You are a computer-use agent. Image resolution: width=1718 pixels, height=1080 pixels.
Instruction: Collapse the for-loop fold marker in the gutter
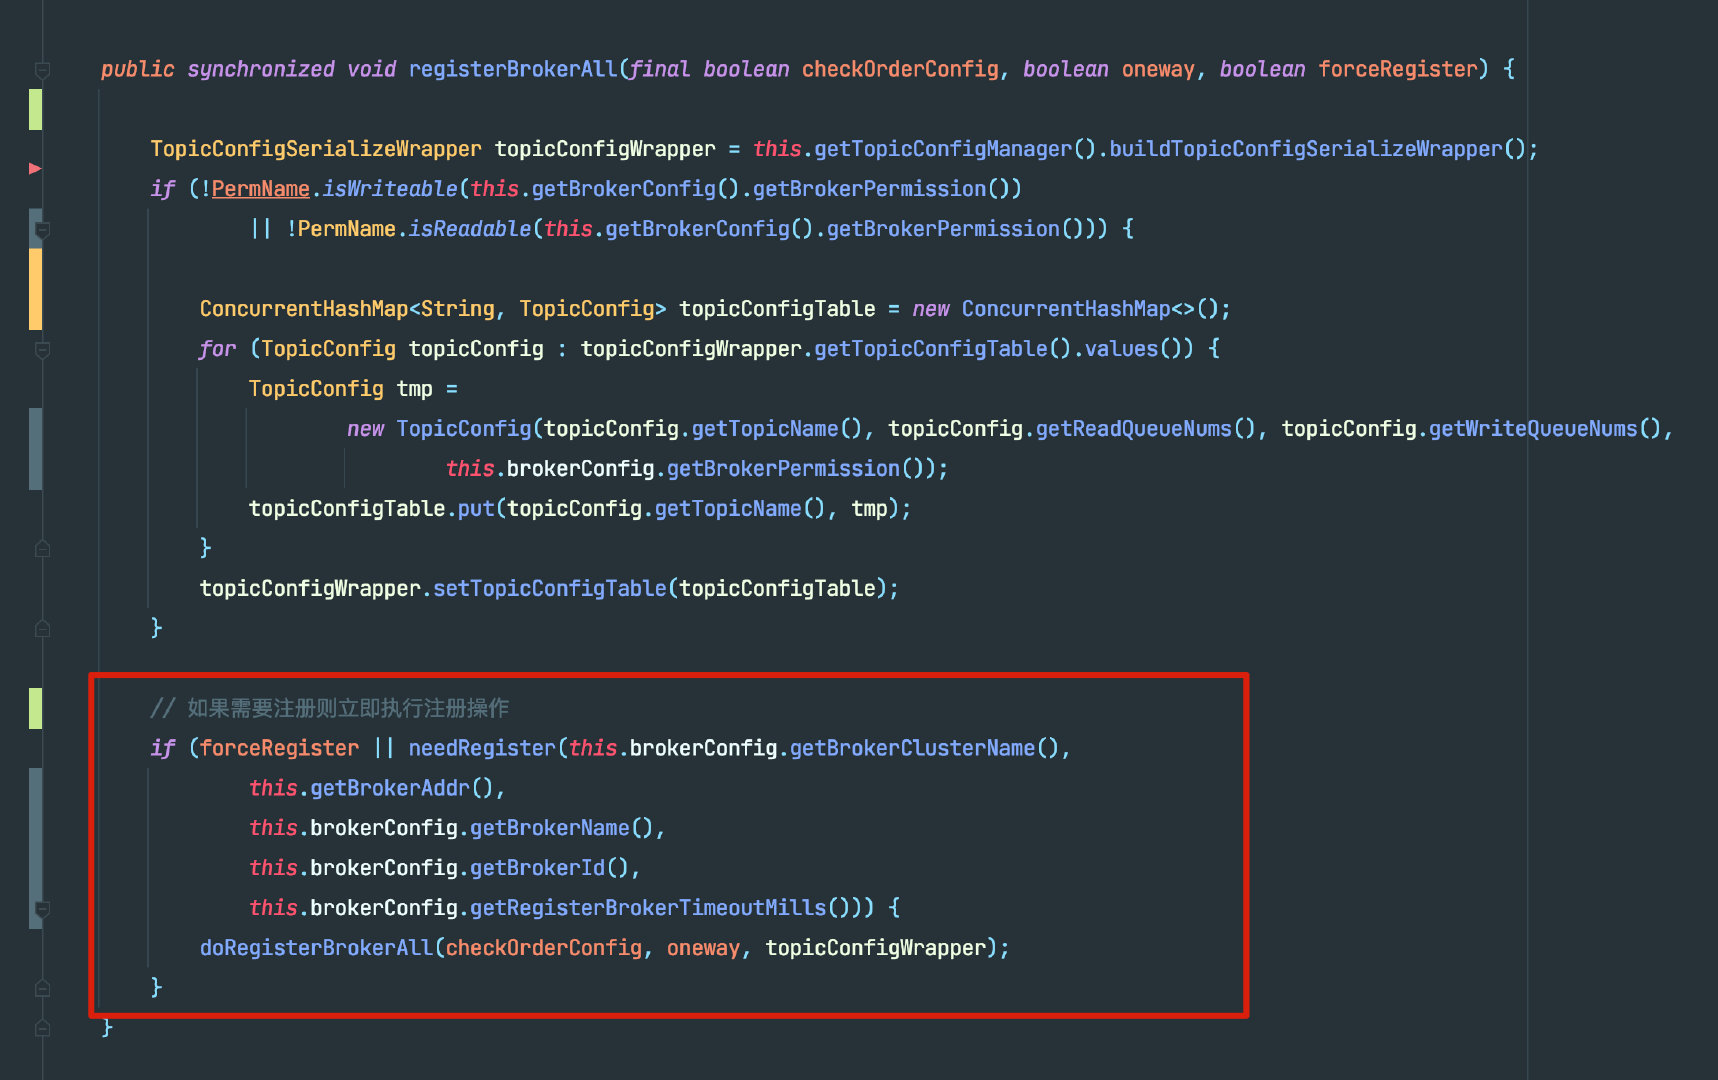[43, 349]
